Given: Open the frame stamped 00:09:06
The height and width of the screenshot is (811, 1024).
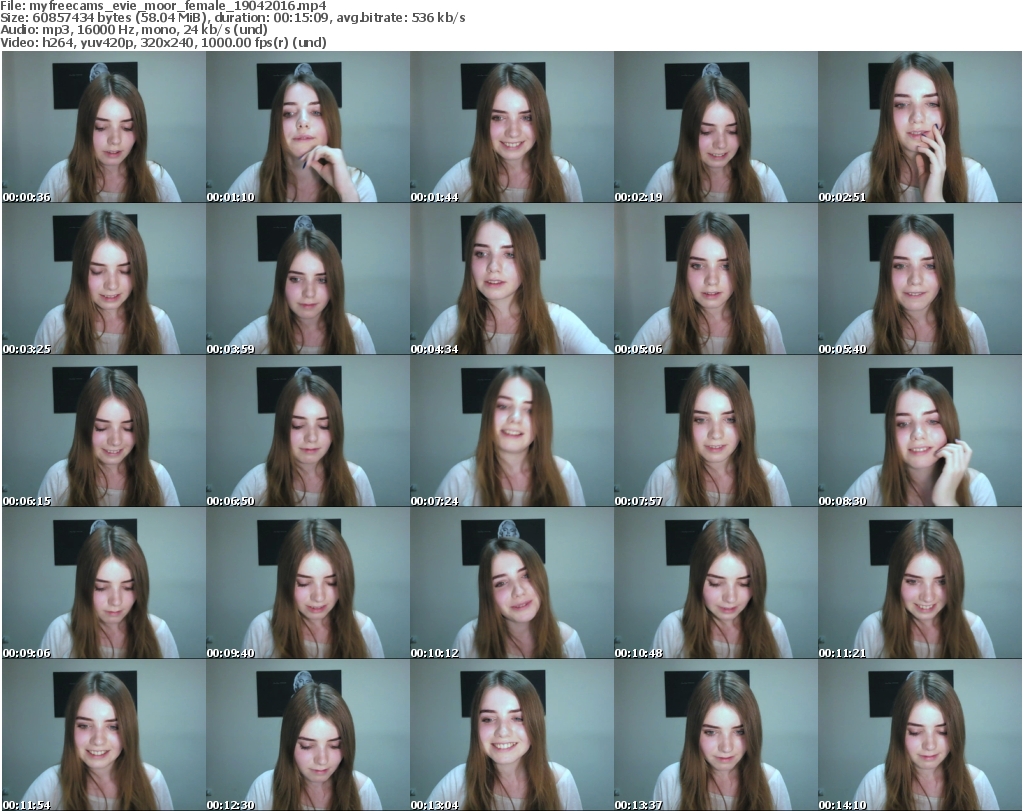Looking at the screenshot, I should click(x=104, y=583).
